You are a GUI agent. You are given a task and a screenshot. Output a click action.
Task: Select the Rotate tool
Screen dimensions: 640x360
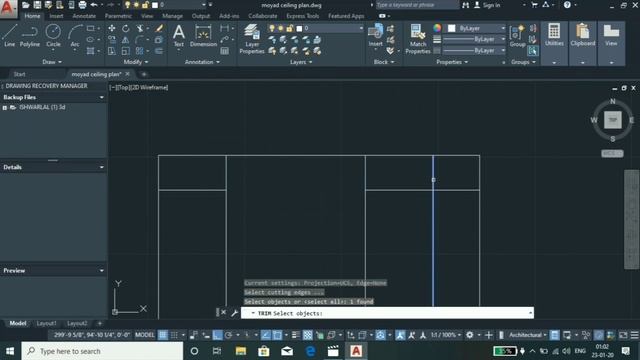click(125, 28)
